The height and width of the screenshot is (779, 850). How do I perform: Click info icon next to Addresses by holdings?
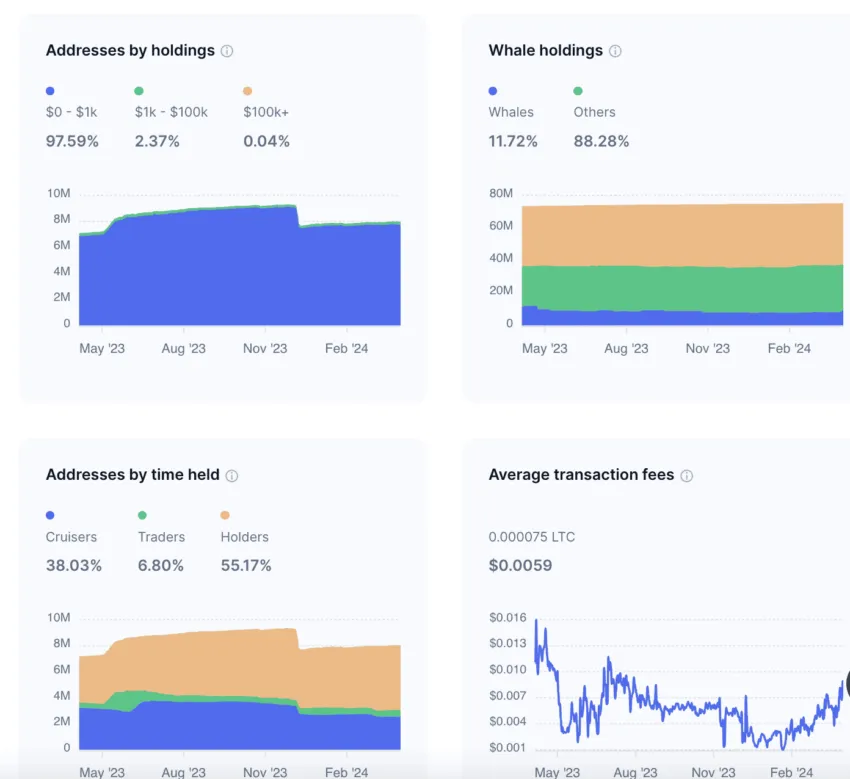coord(227,51)
